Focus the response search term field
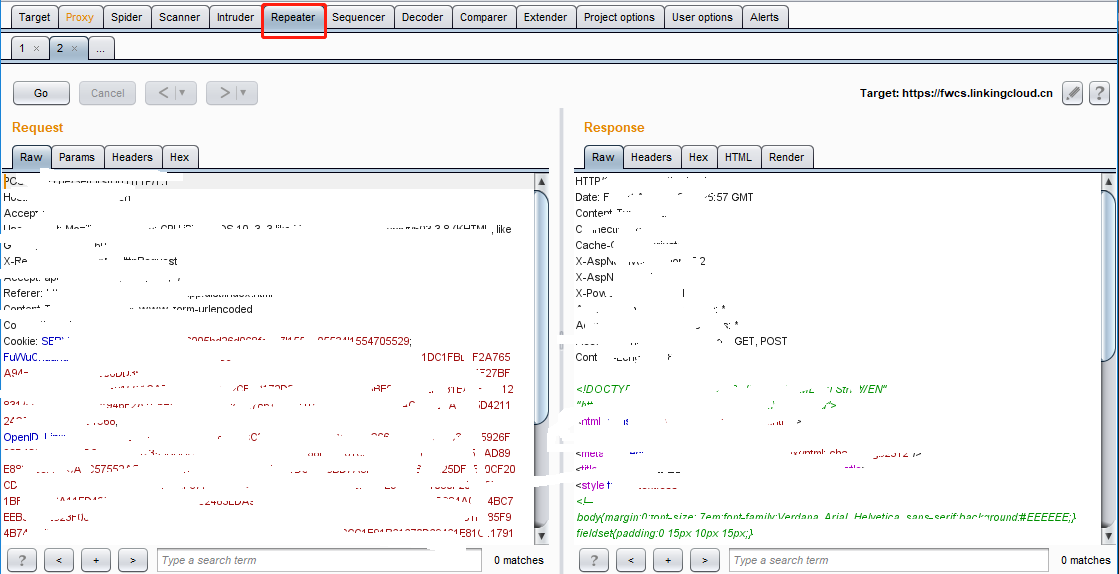Image resolution: width=1119 pixels, height=574 pixels. 890,560
